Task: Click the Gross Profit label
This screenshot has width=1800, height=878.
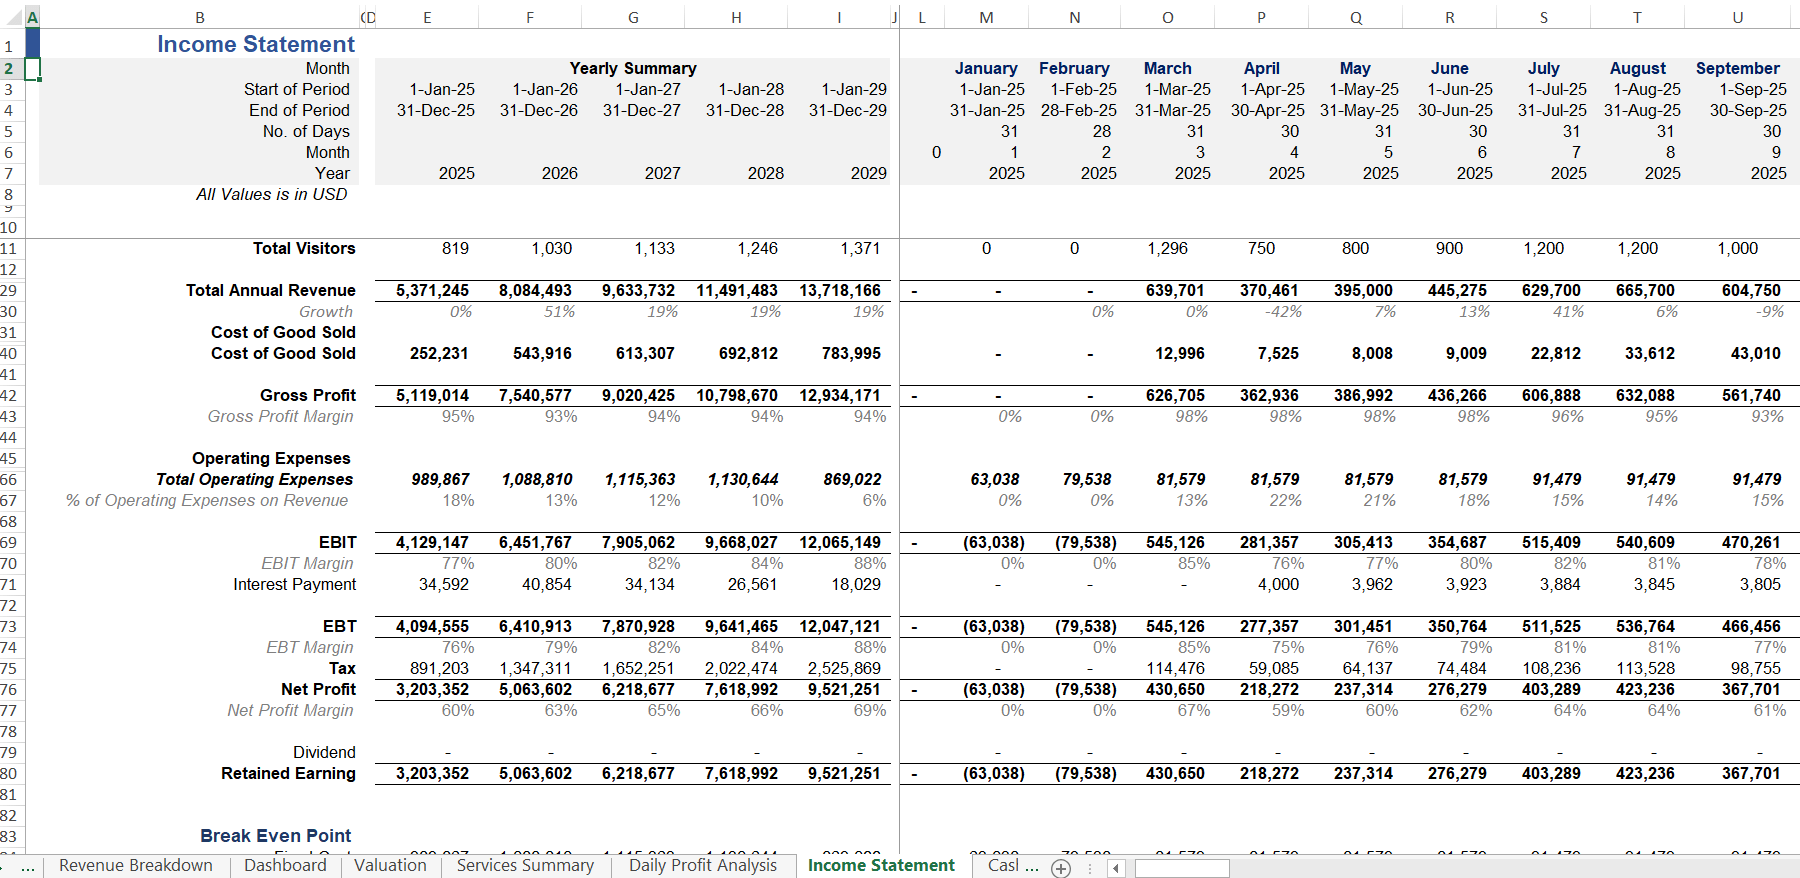Action: (x=308, y=395)
